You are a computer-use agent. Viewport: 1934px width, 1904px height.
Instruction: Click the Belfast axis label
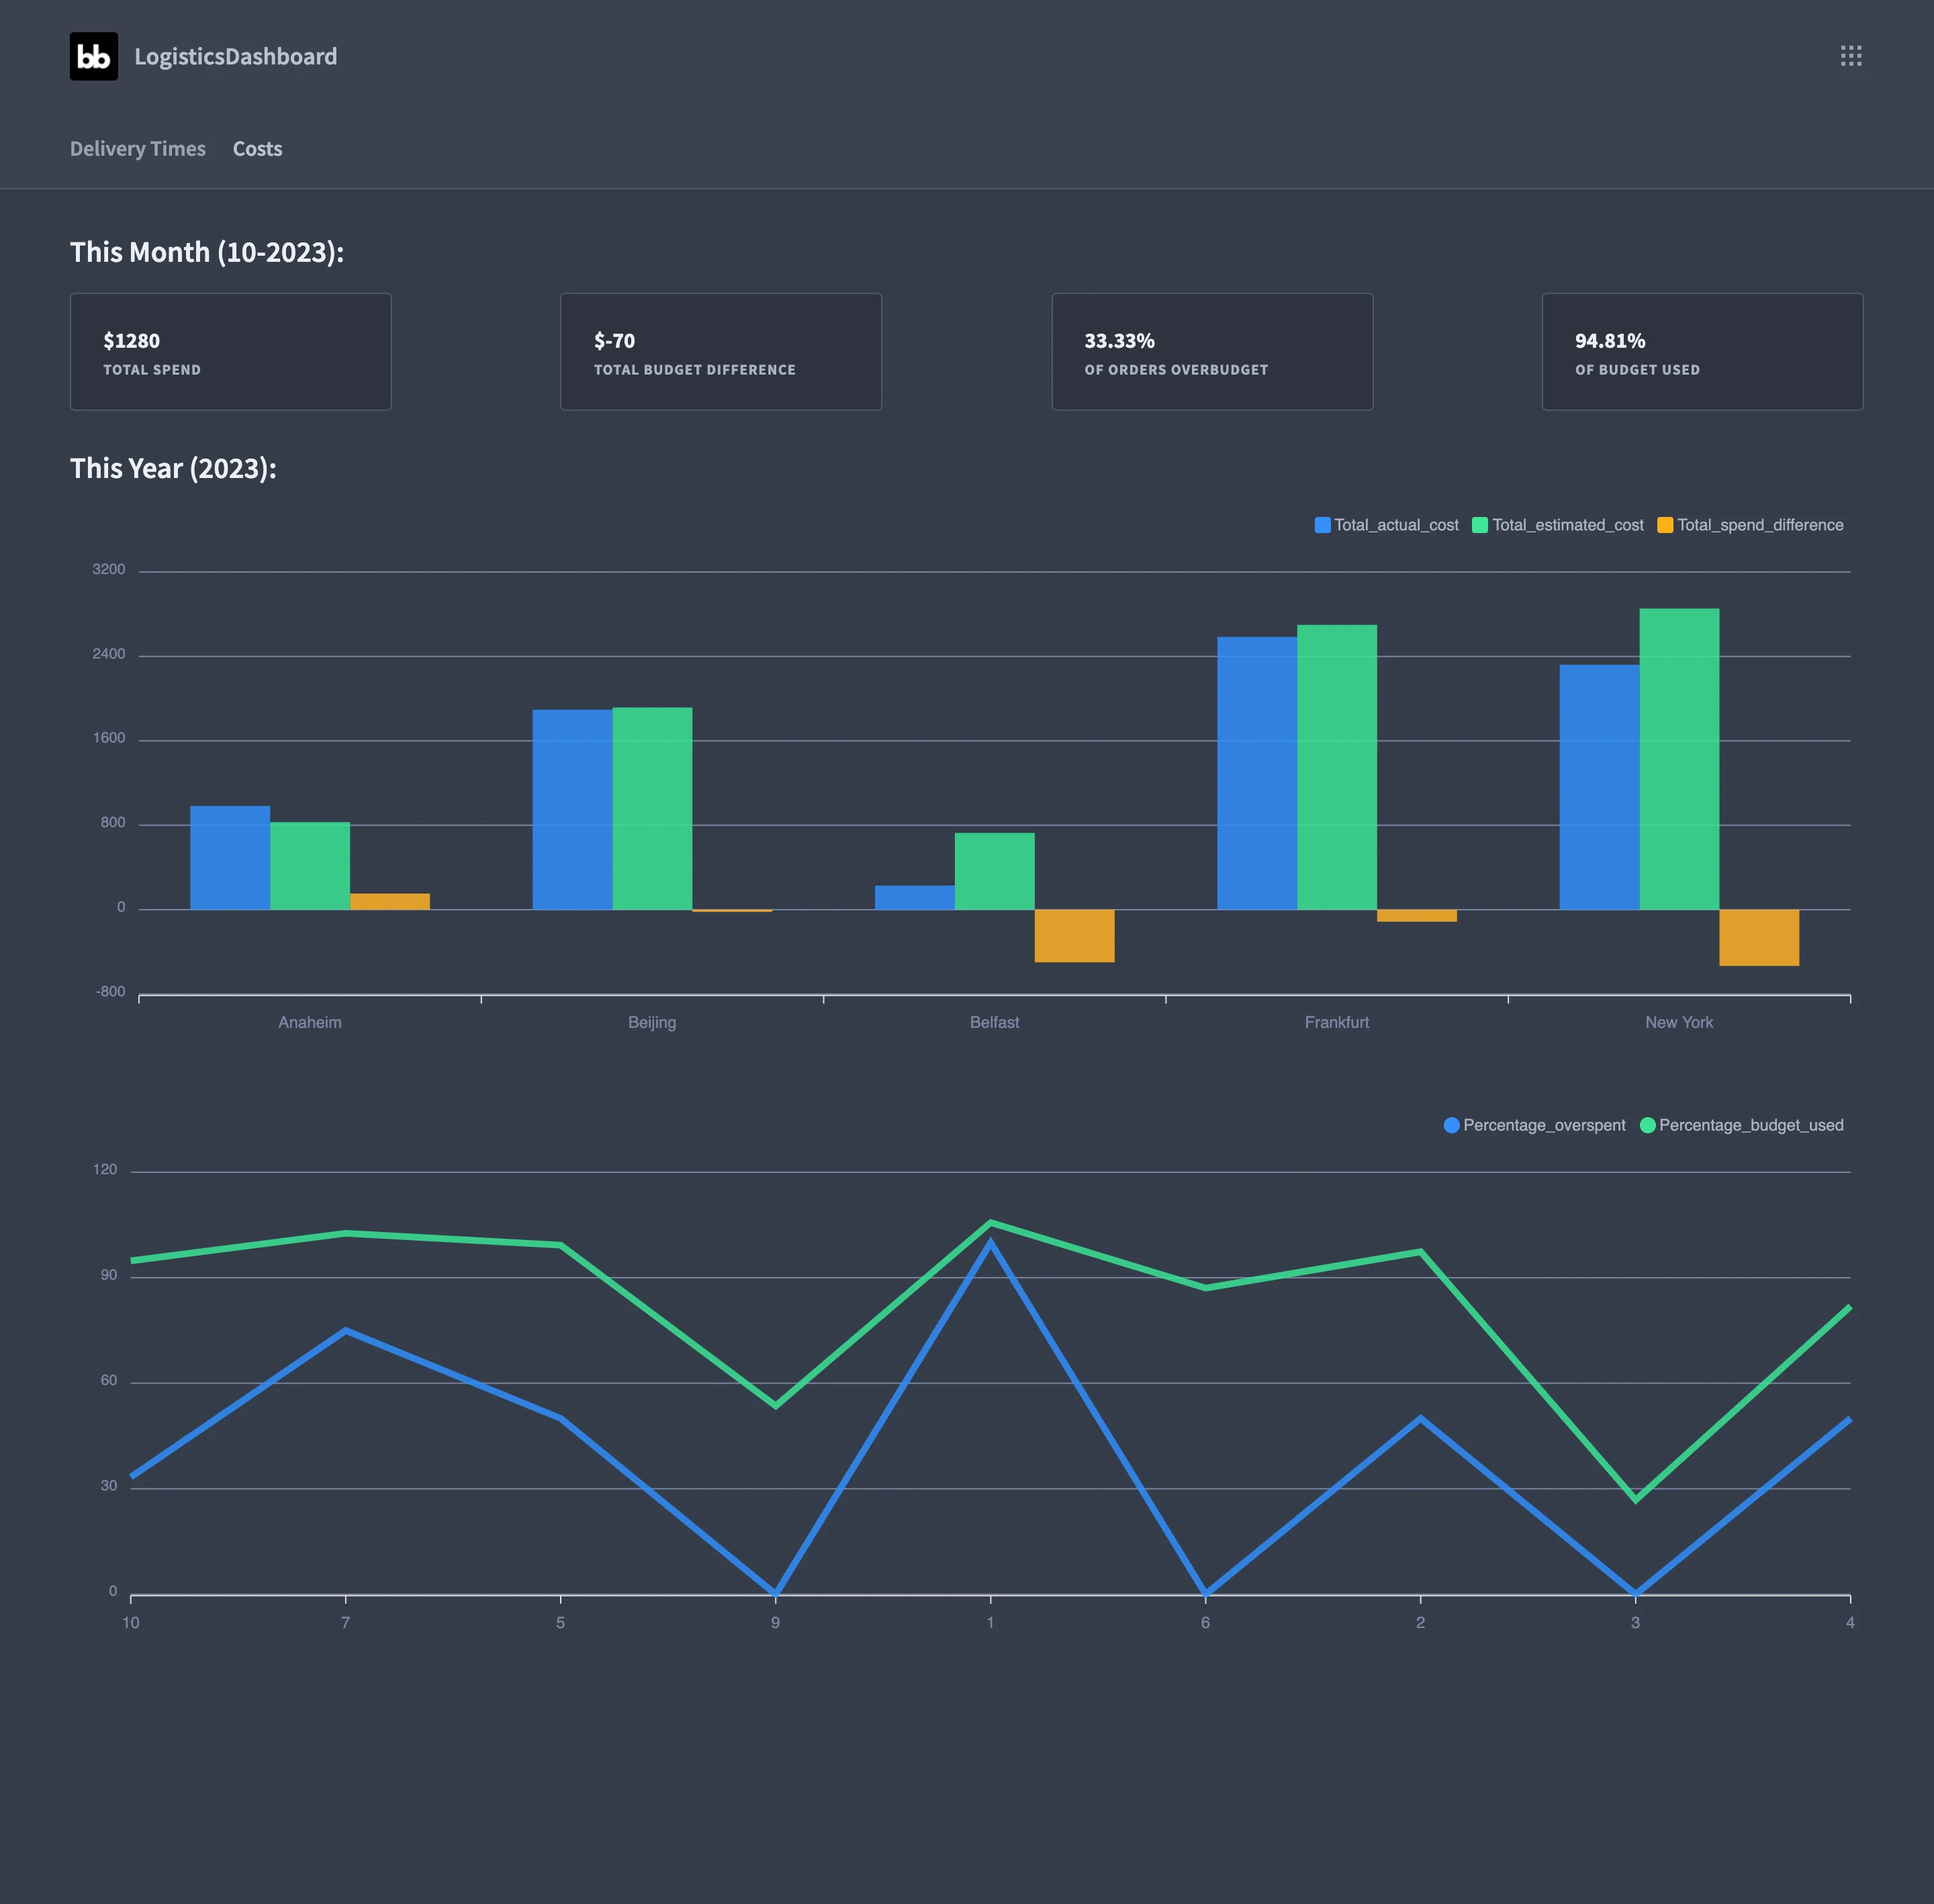pos(995,1022)
